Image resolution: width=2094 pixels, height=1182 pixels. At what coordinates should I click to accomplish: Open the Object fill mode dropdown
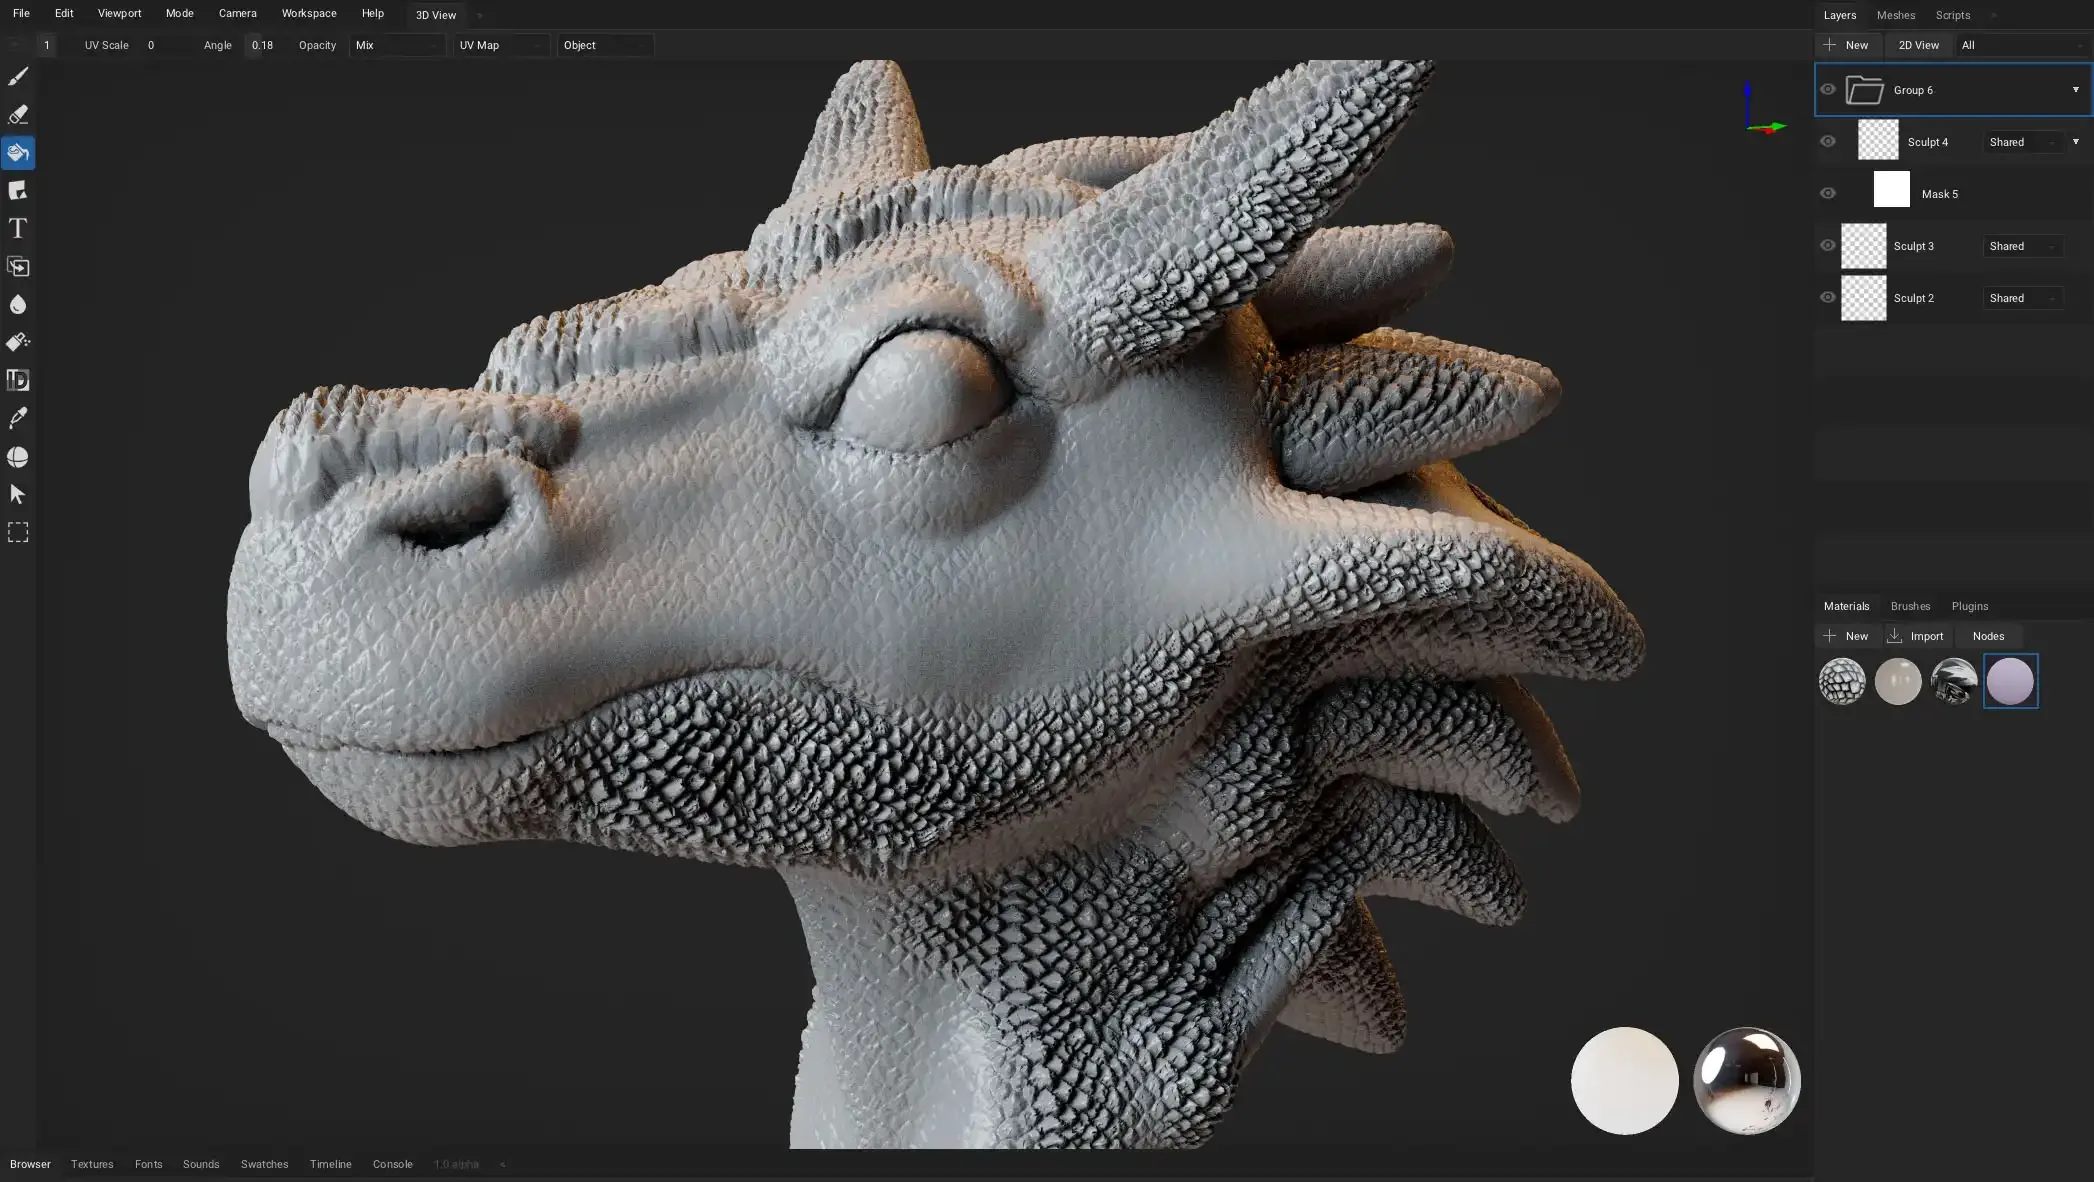606,45
